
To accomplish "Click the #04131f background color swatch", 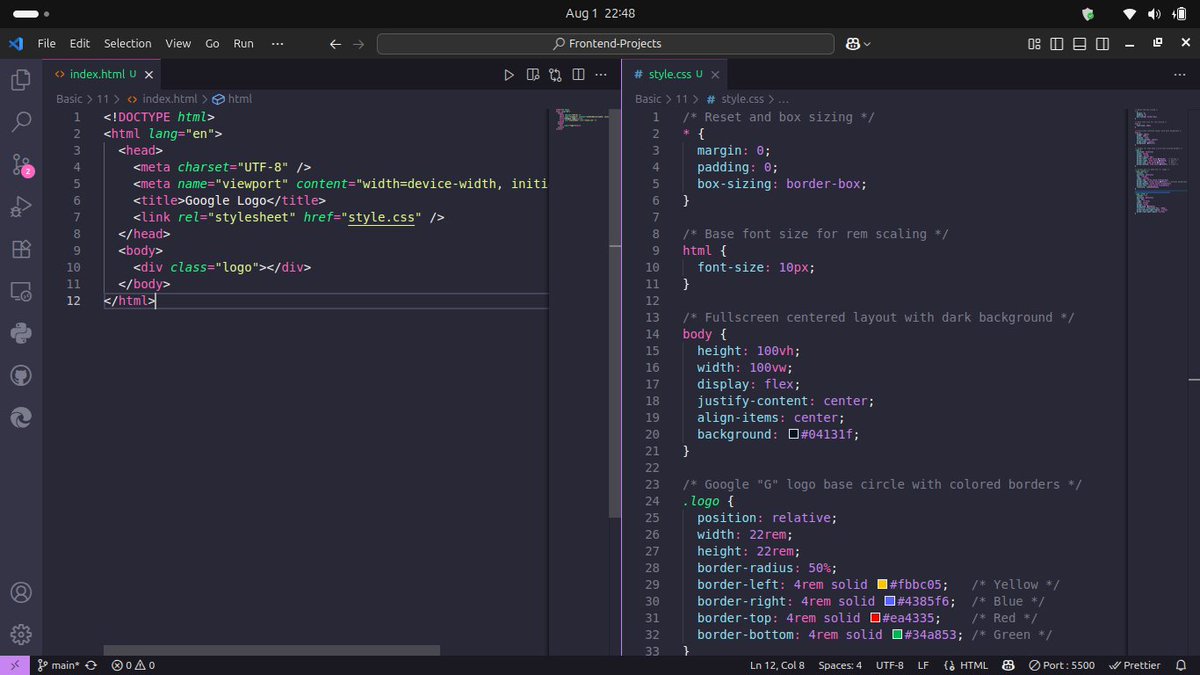I will 794,434.
